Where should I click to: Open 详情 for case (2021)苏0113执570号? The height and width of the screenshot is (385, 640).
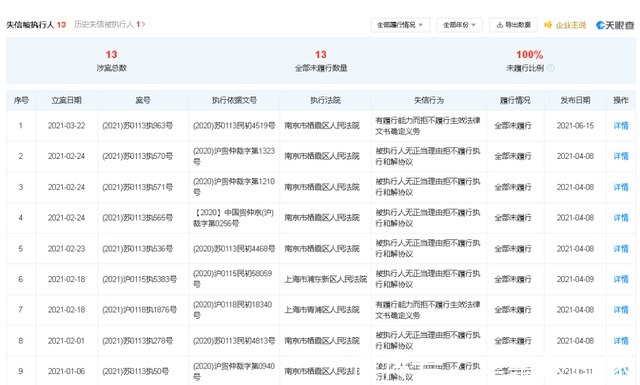click(621, 156)
